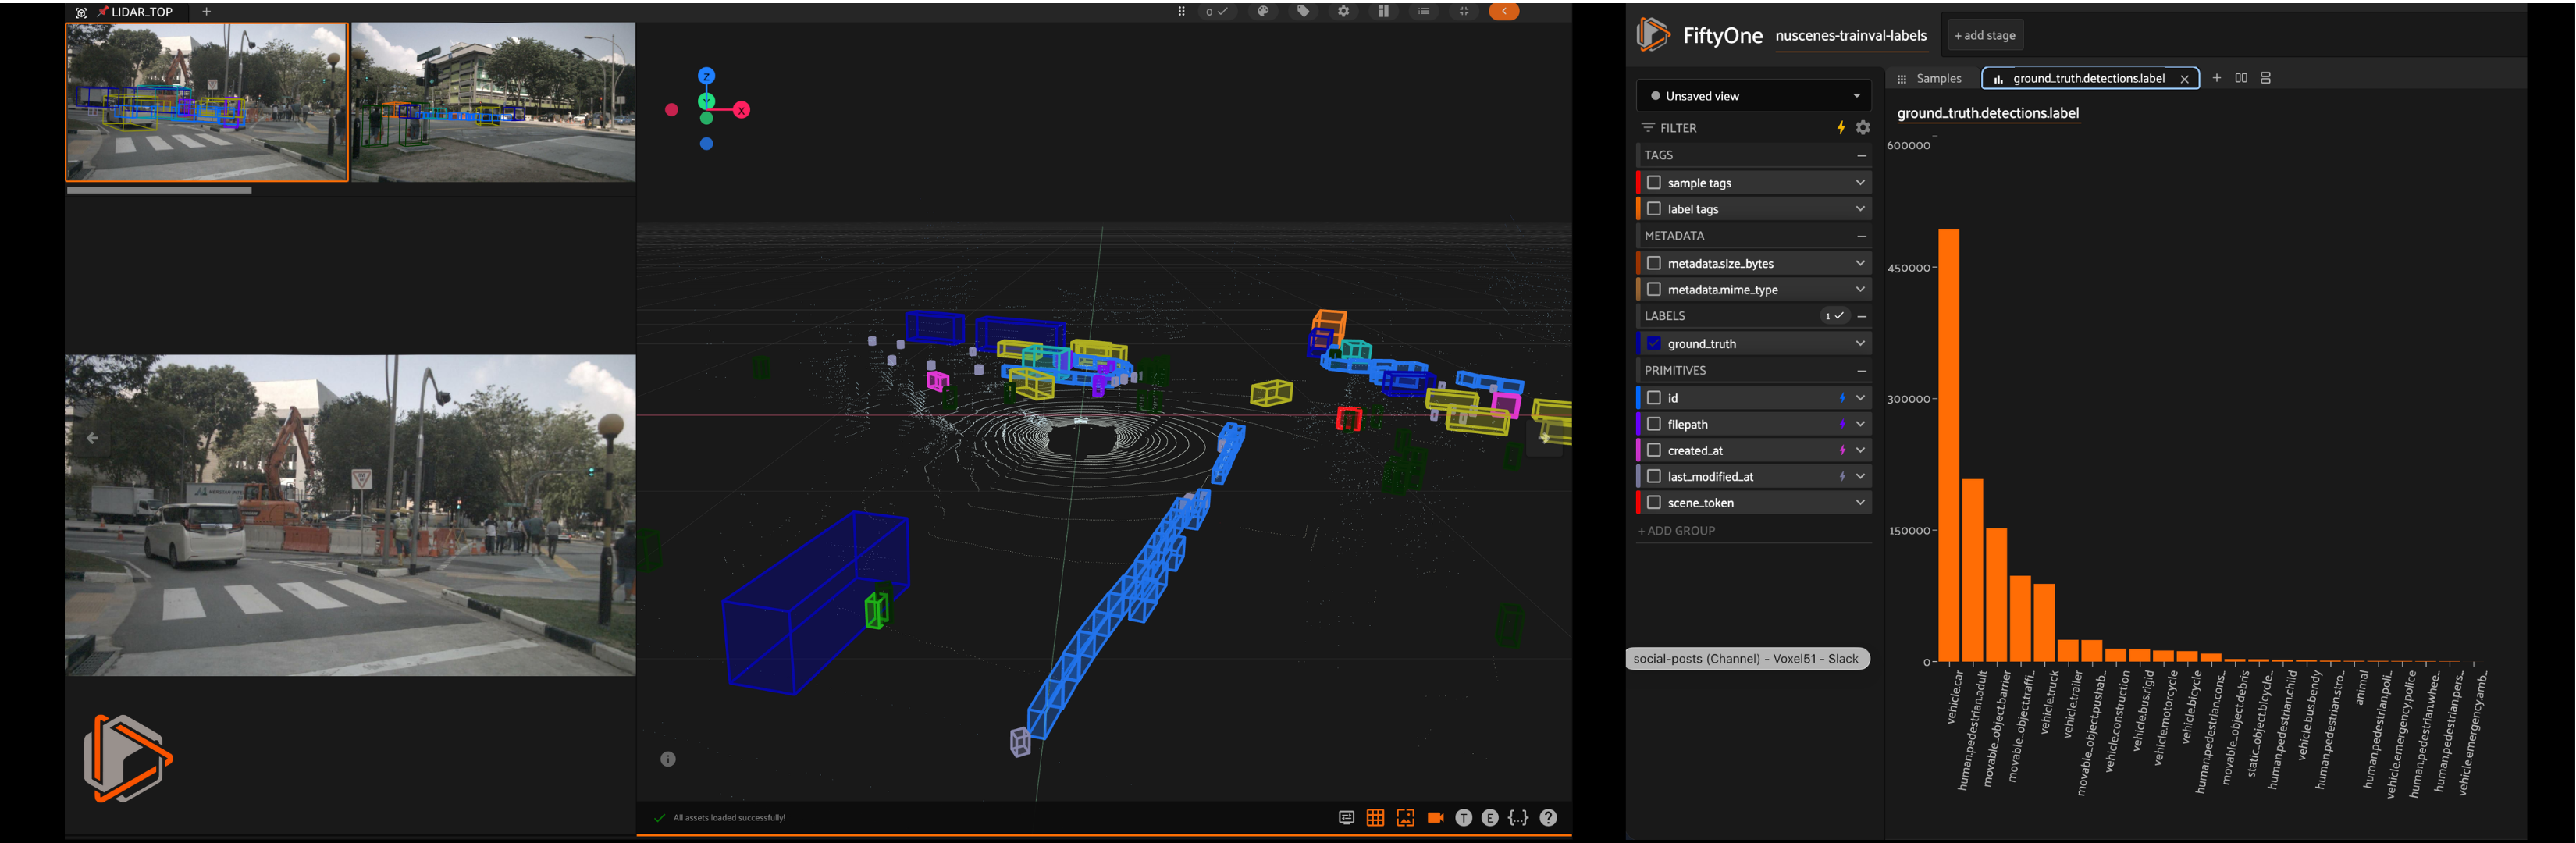Expand the ground_truth field chevron
2576x843 pixels.
1860,343
